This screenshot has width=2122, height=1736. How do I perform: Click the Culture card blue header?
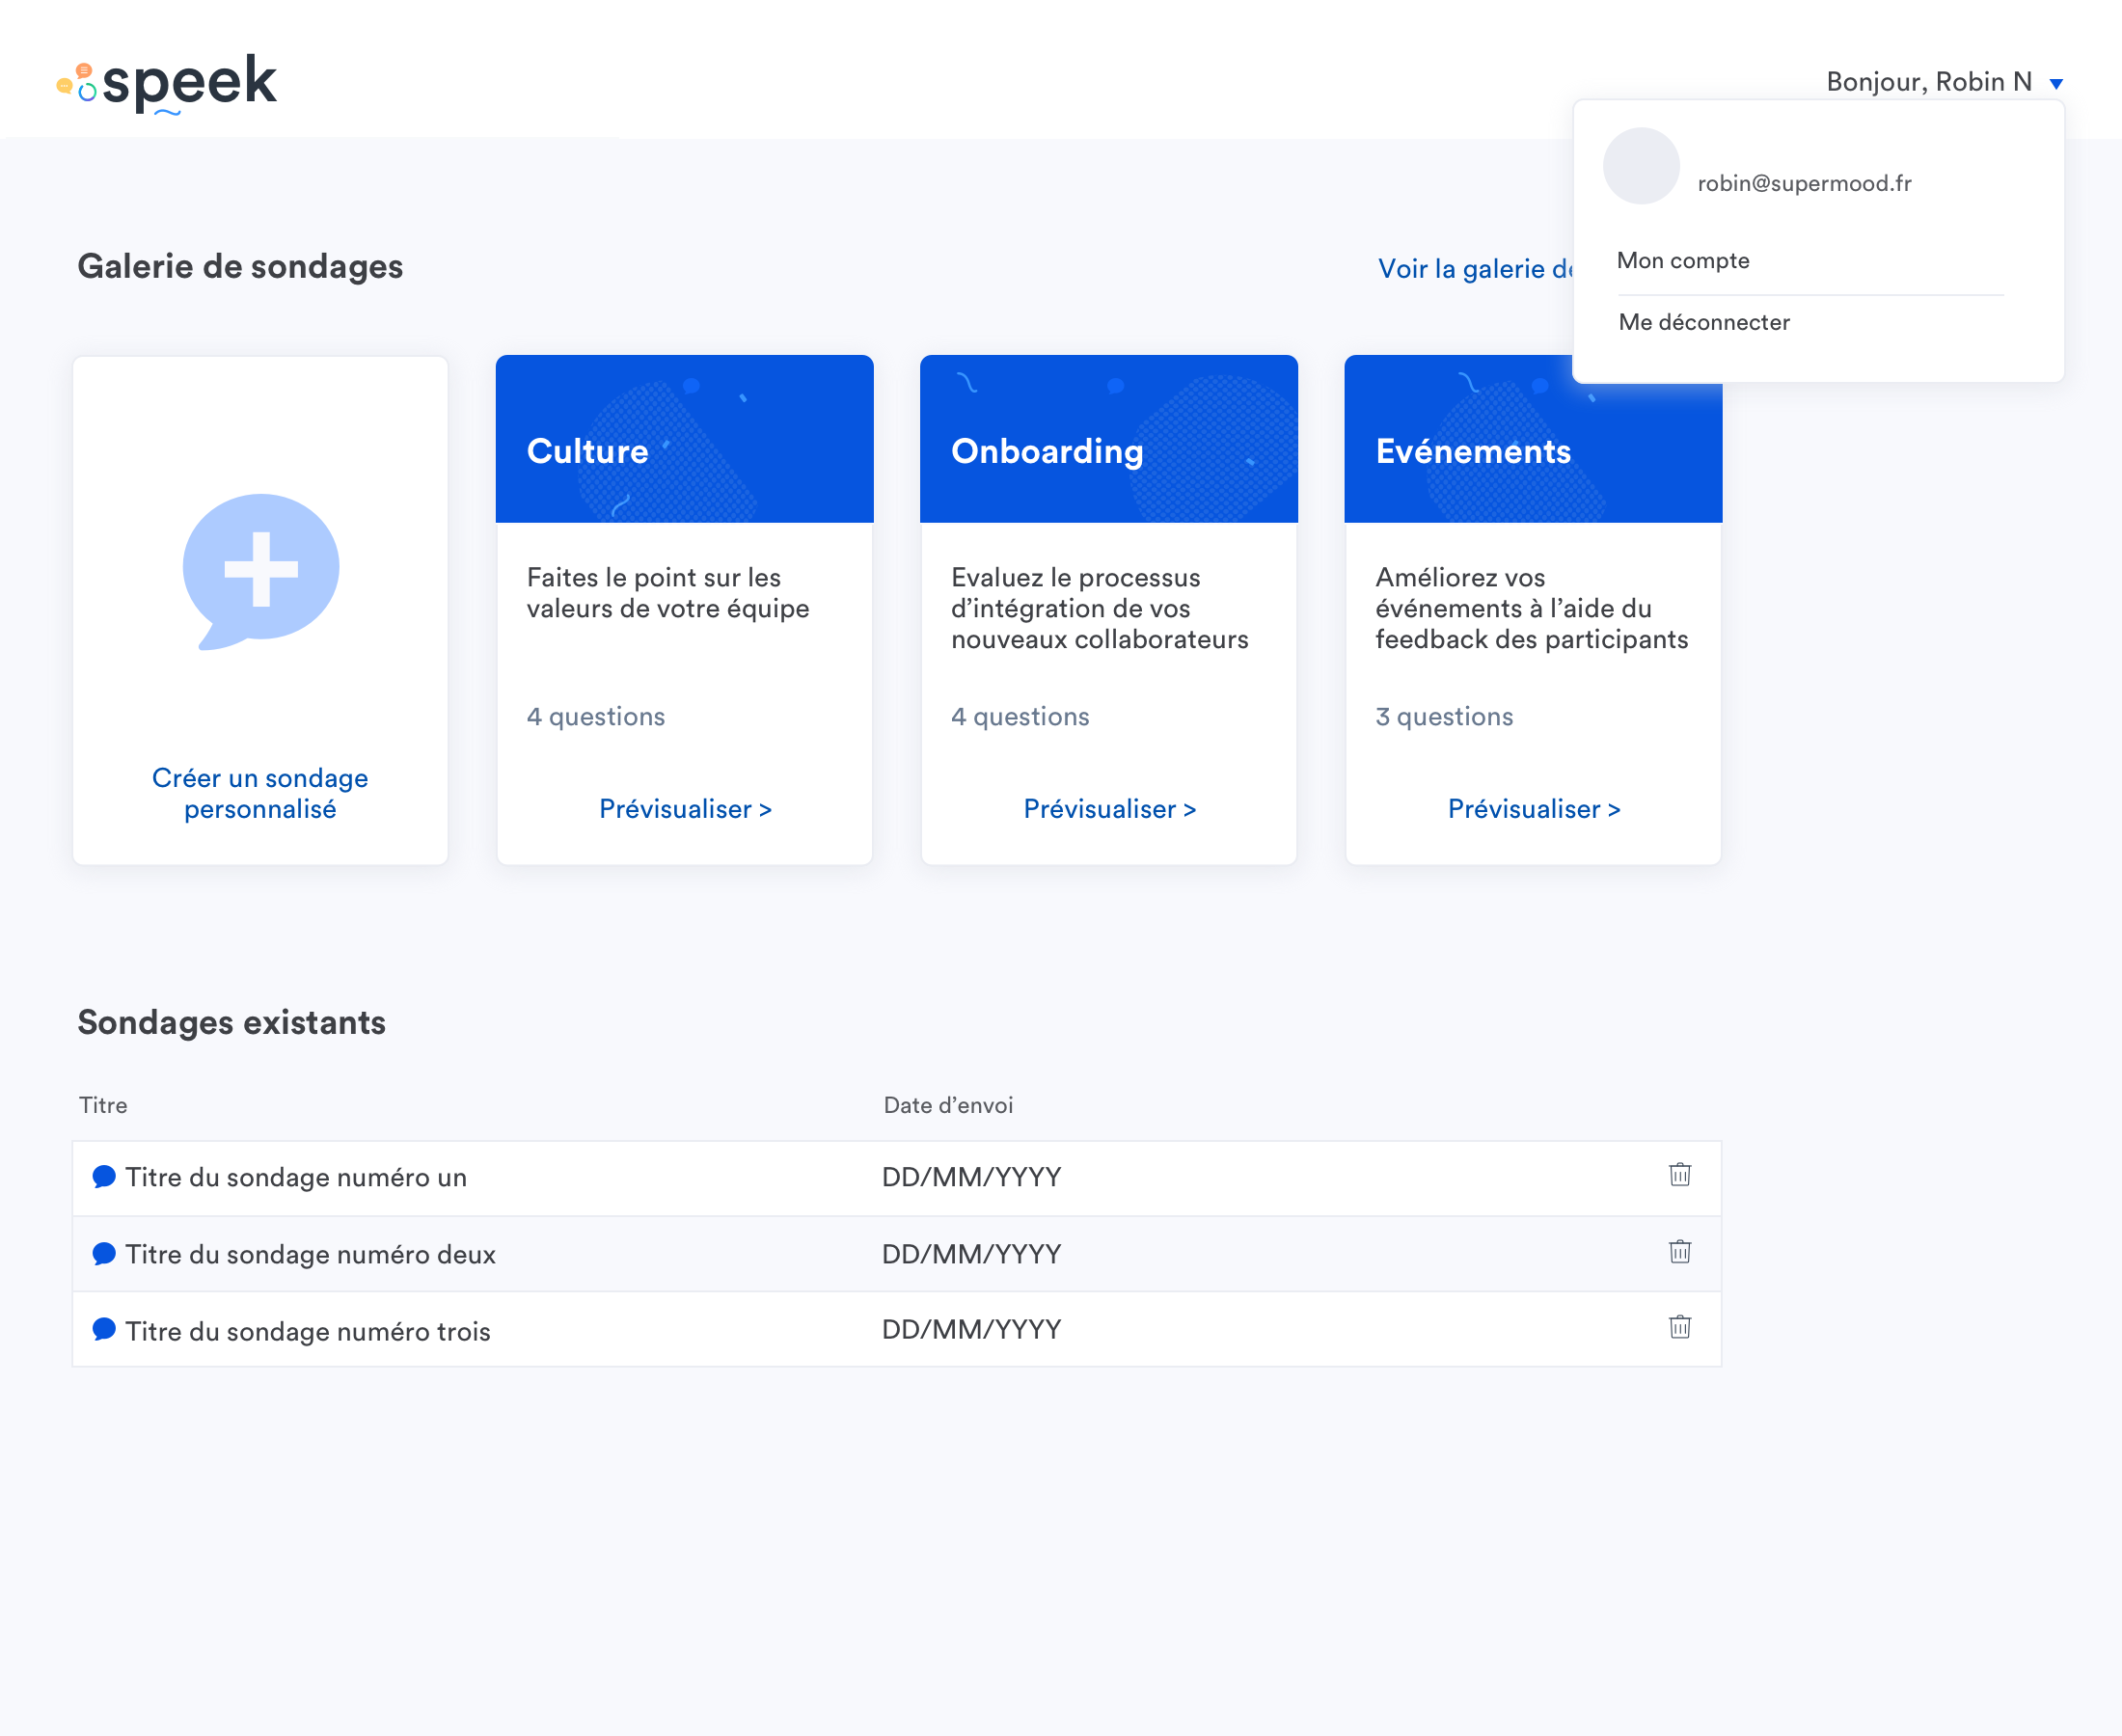pyautogui.click(x=685, y=439)
